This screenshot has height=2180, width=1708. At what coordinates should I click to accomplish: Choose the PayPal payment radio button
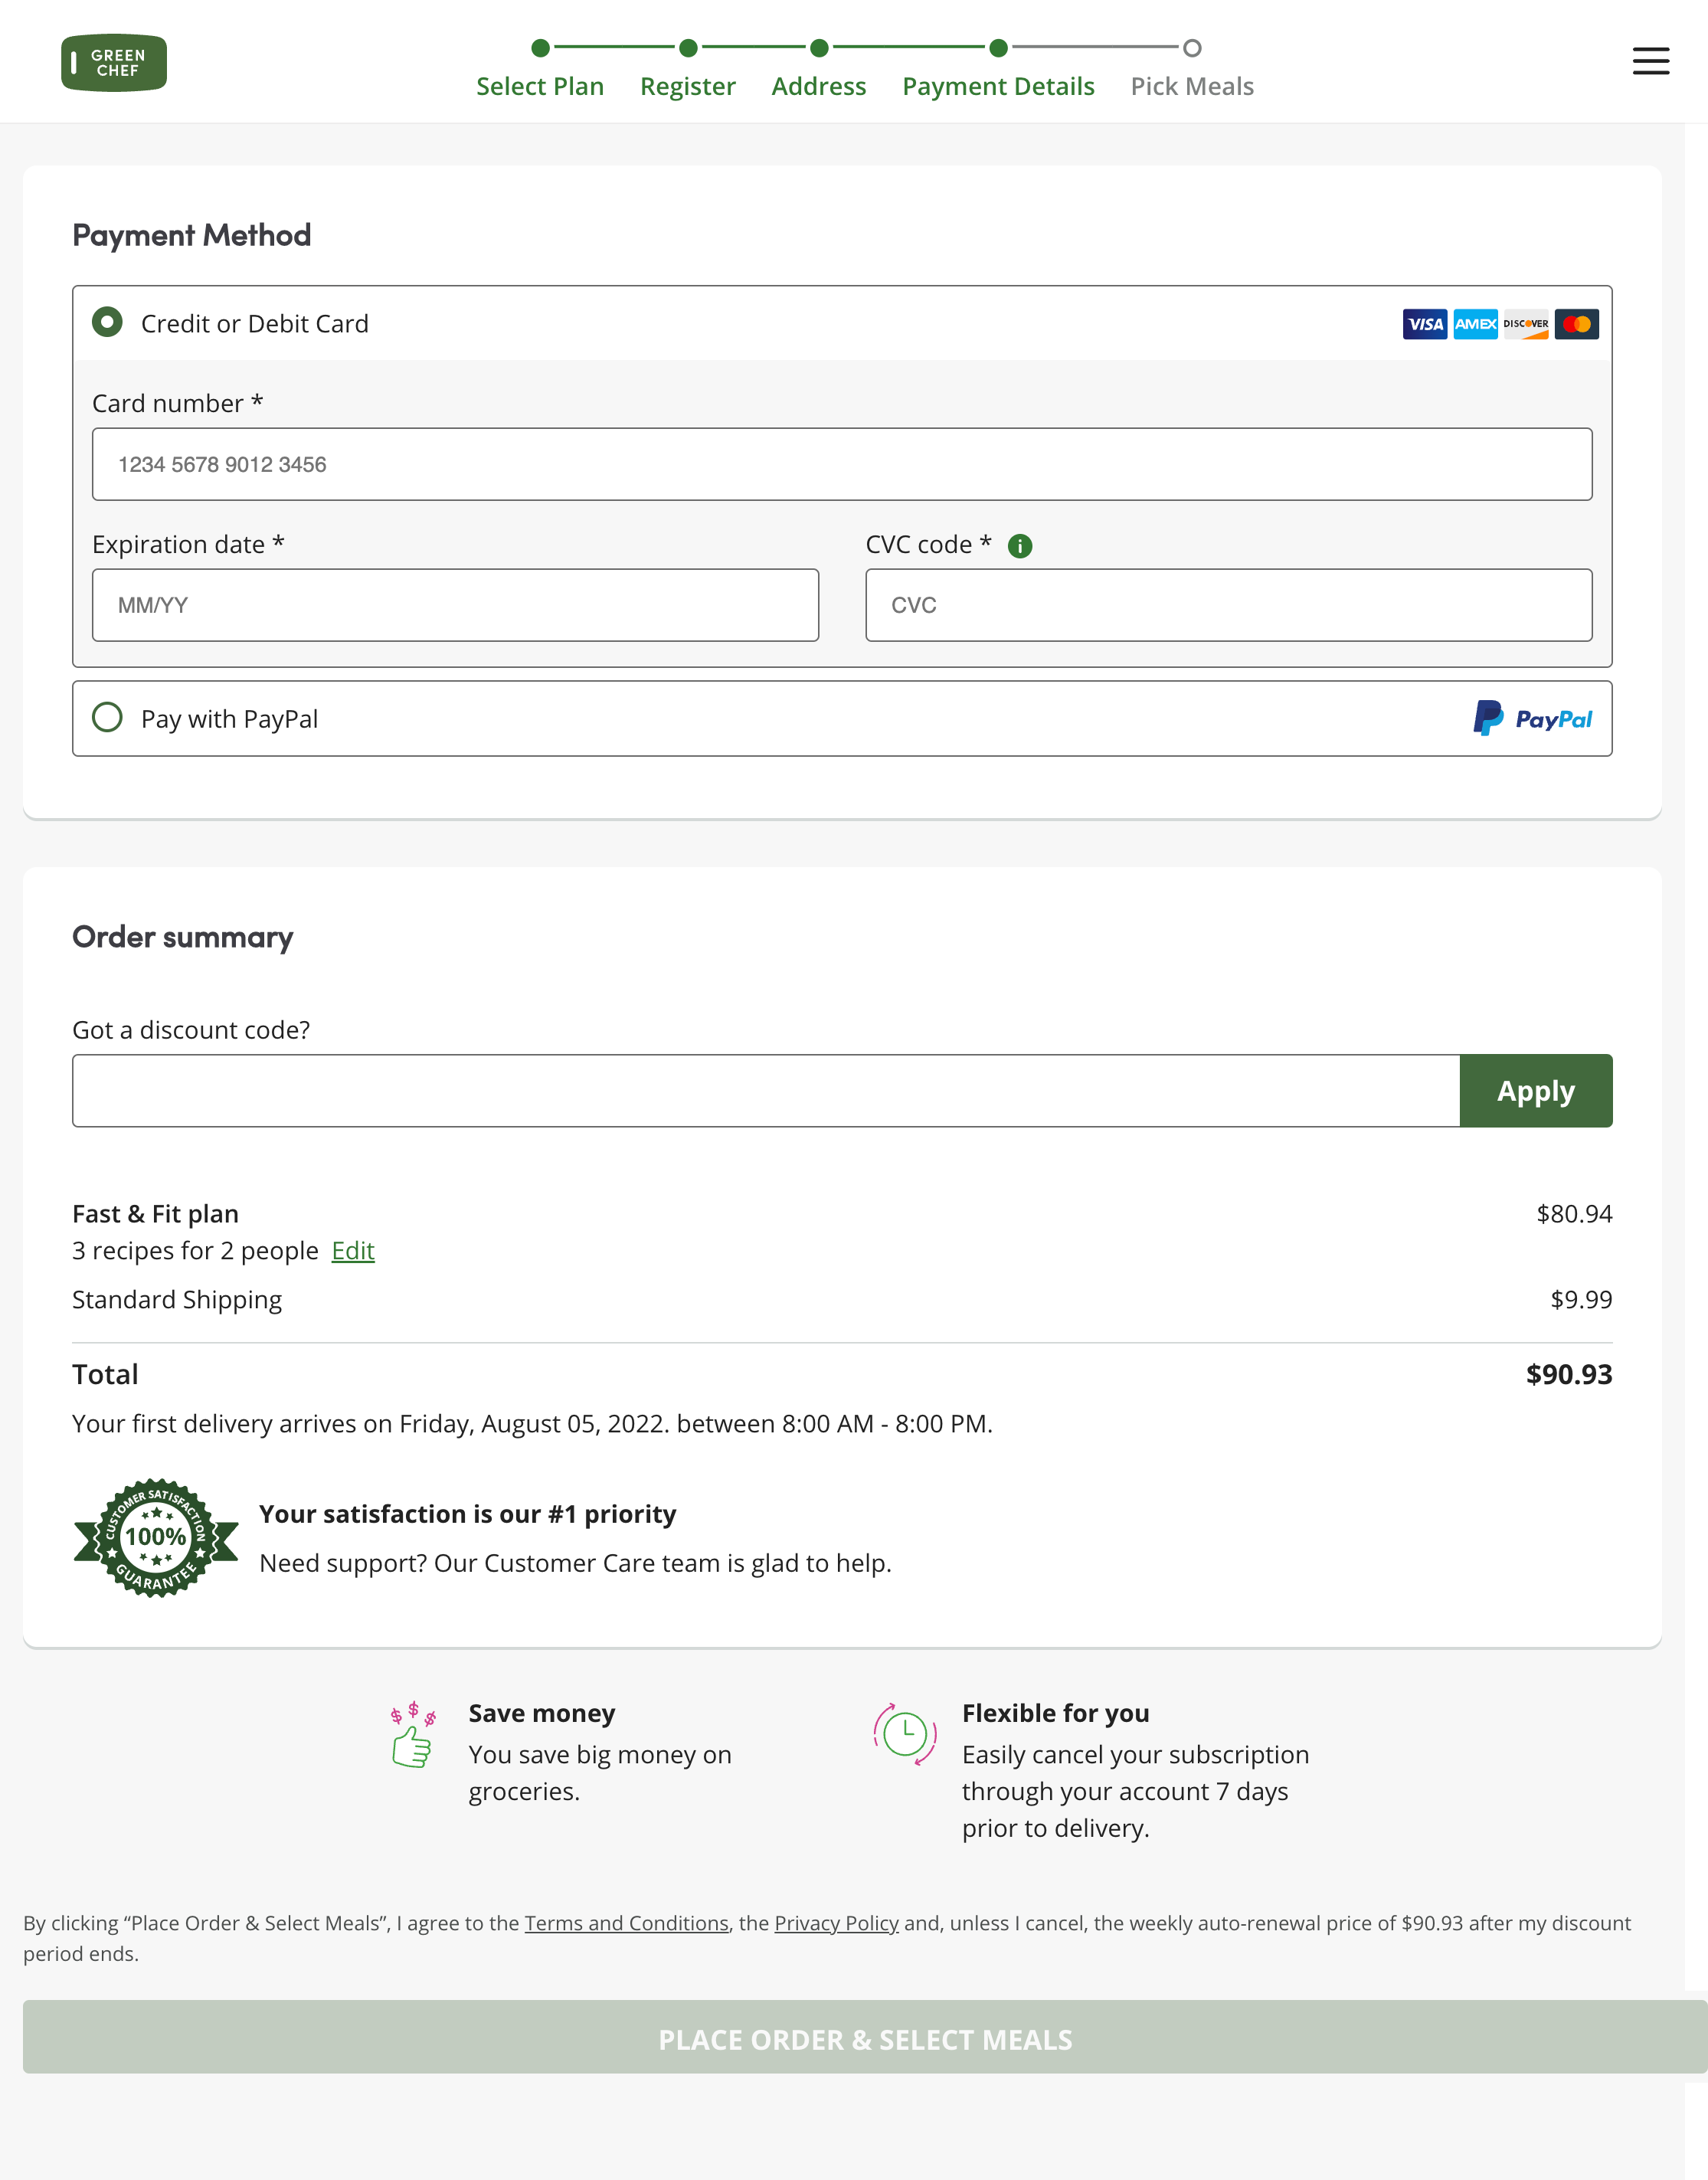click(108, 717)
